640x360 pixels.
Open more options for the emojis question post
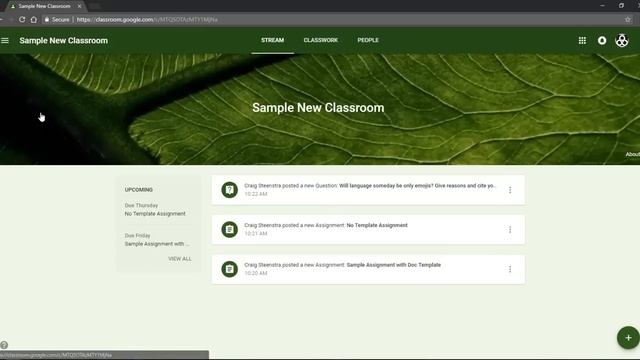(510, 190)
